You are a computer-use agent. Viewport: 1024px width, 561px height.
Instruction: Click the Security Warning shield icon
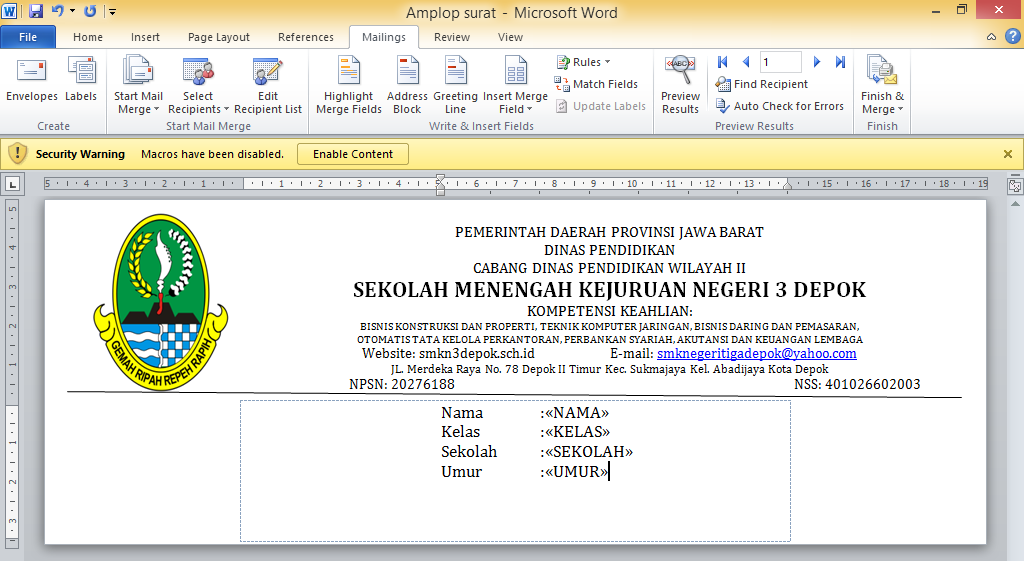pos(18,153)
